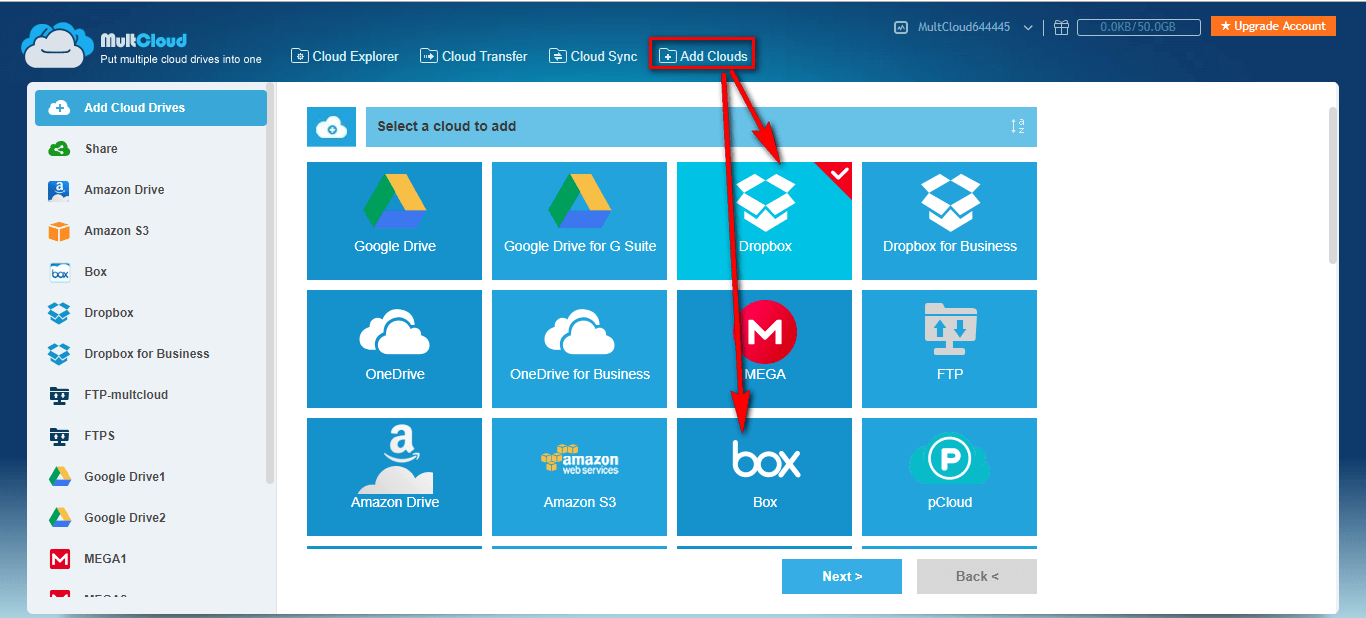The image size is (1366, 618).
Task: Select the pCloud tile
Action: (949, 477)
